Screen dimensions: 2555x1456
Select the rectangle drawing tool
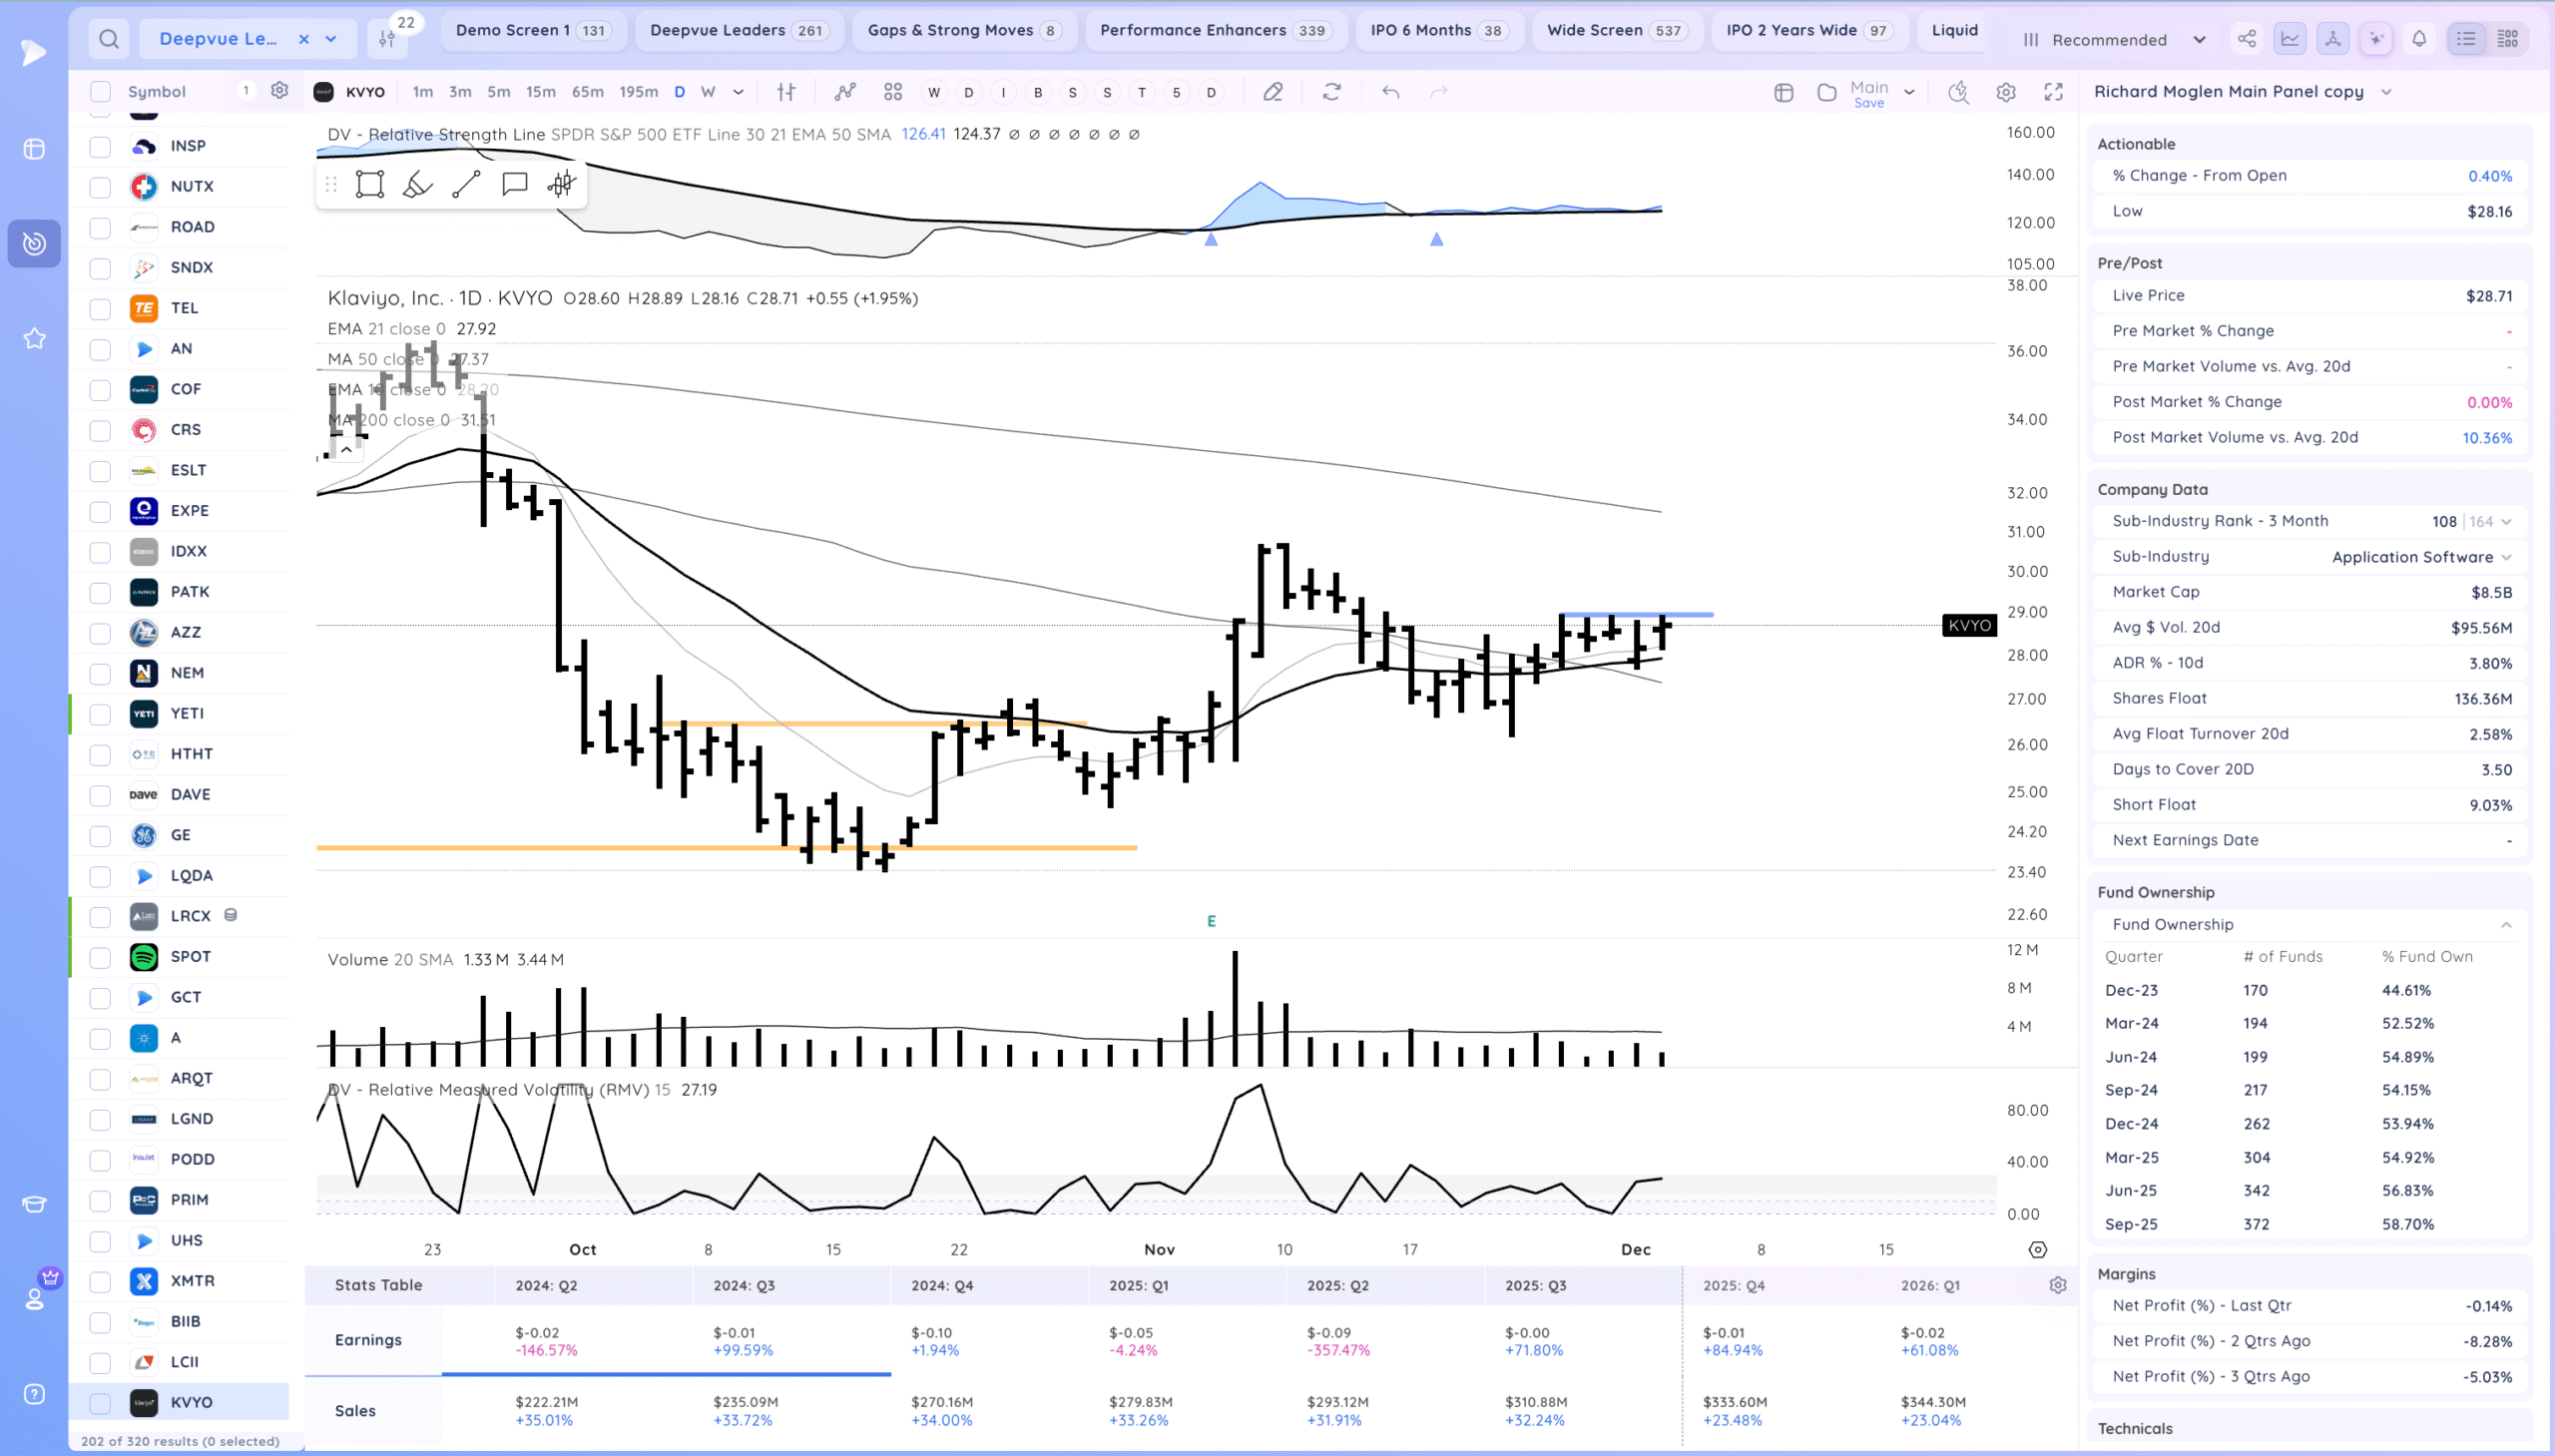pos(370,184)
